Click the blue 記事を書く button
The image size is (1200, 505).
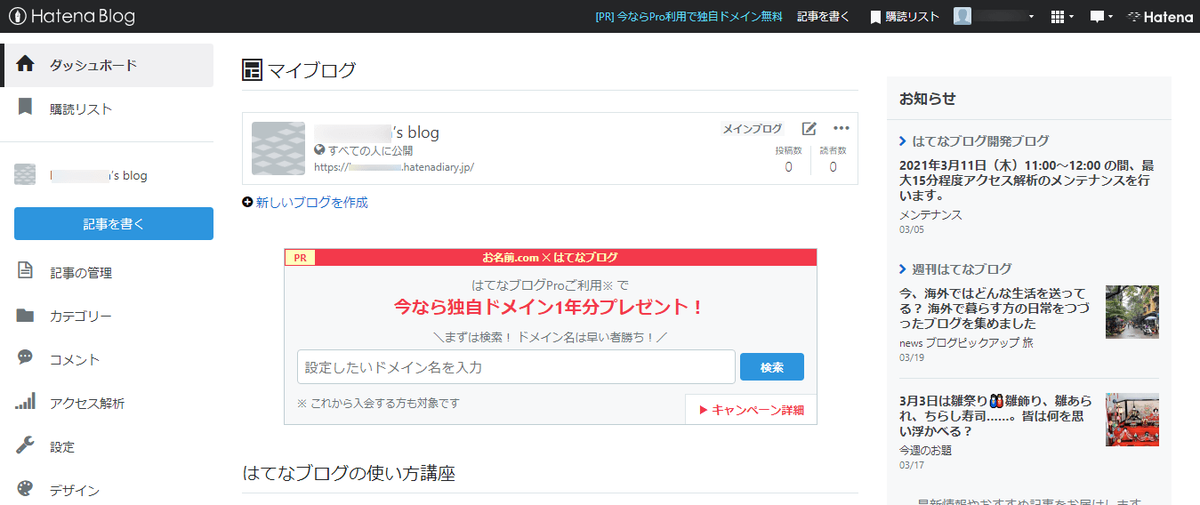coord(113,223)
